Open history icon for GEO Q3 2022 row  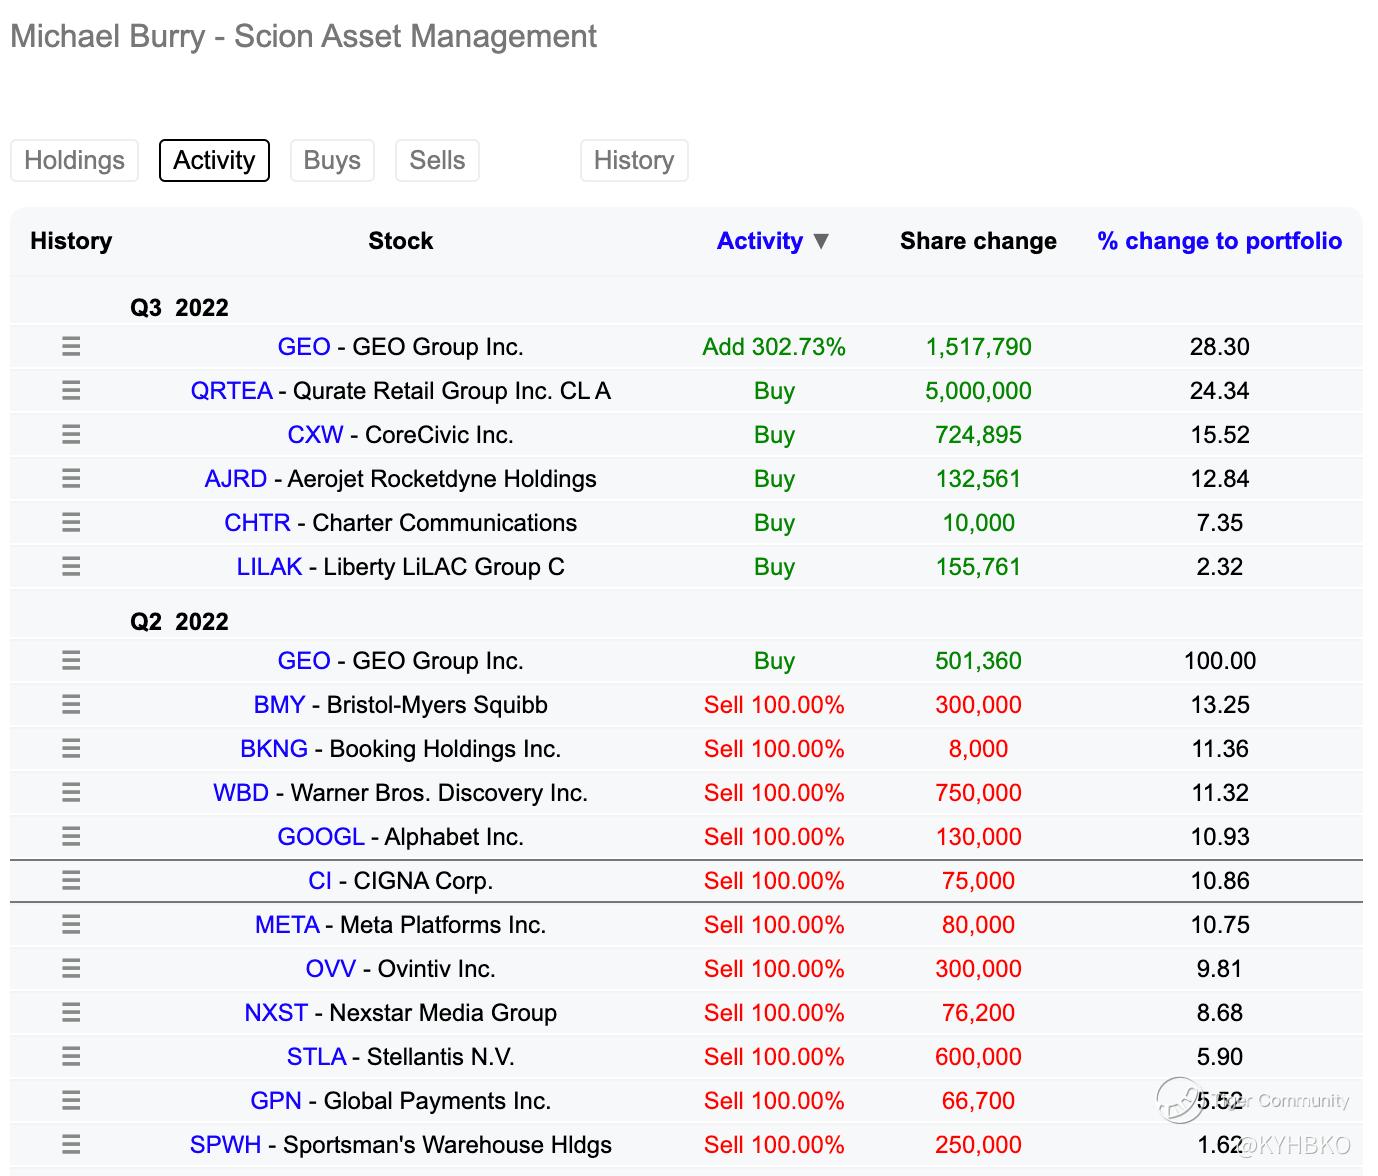click(71, 347)
